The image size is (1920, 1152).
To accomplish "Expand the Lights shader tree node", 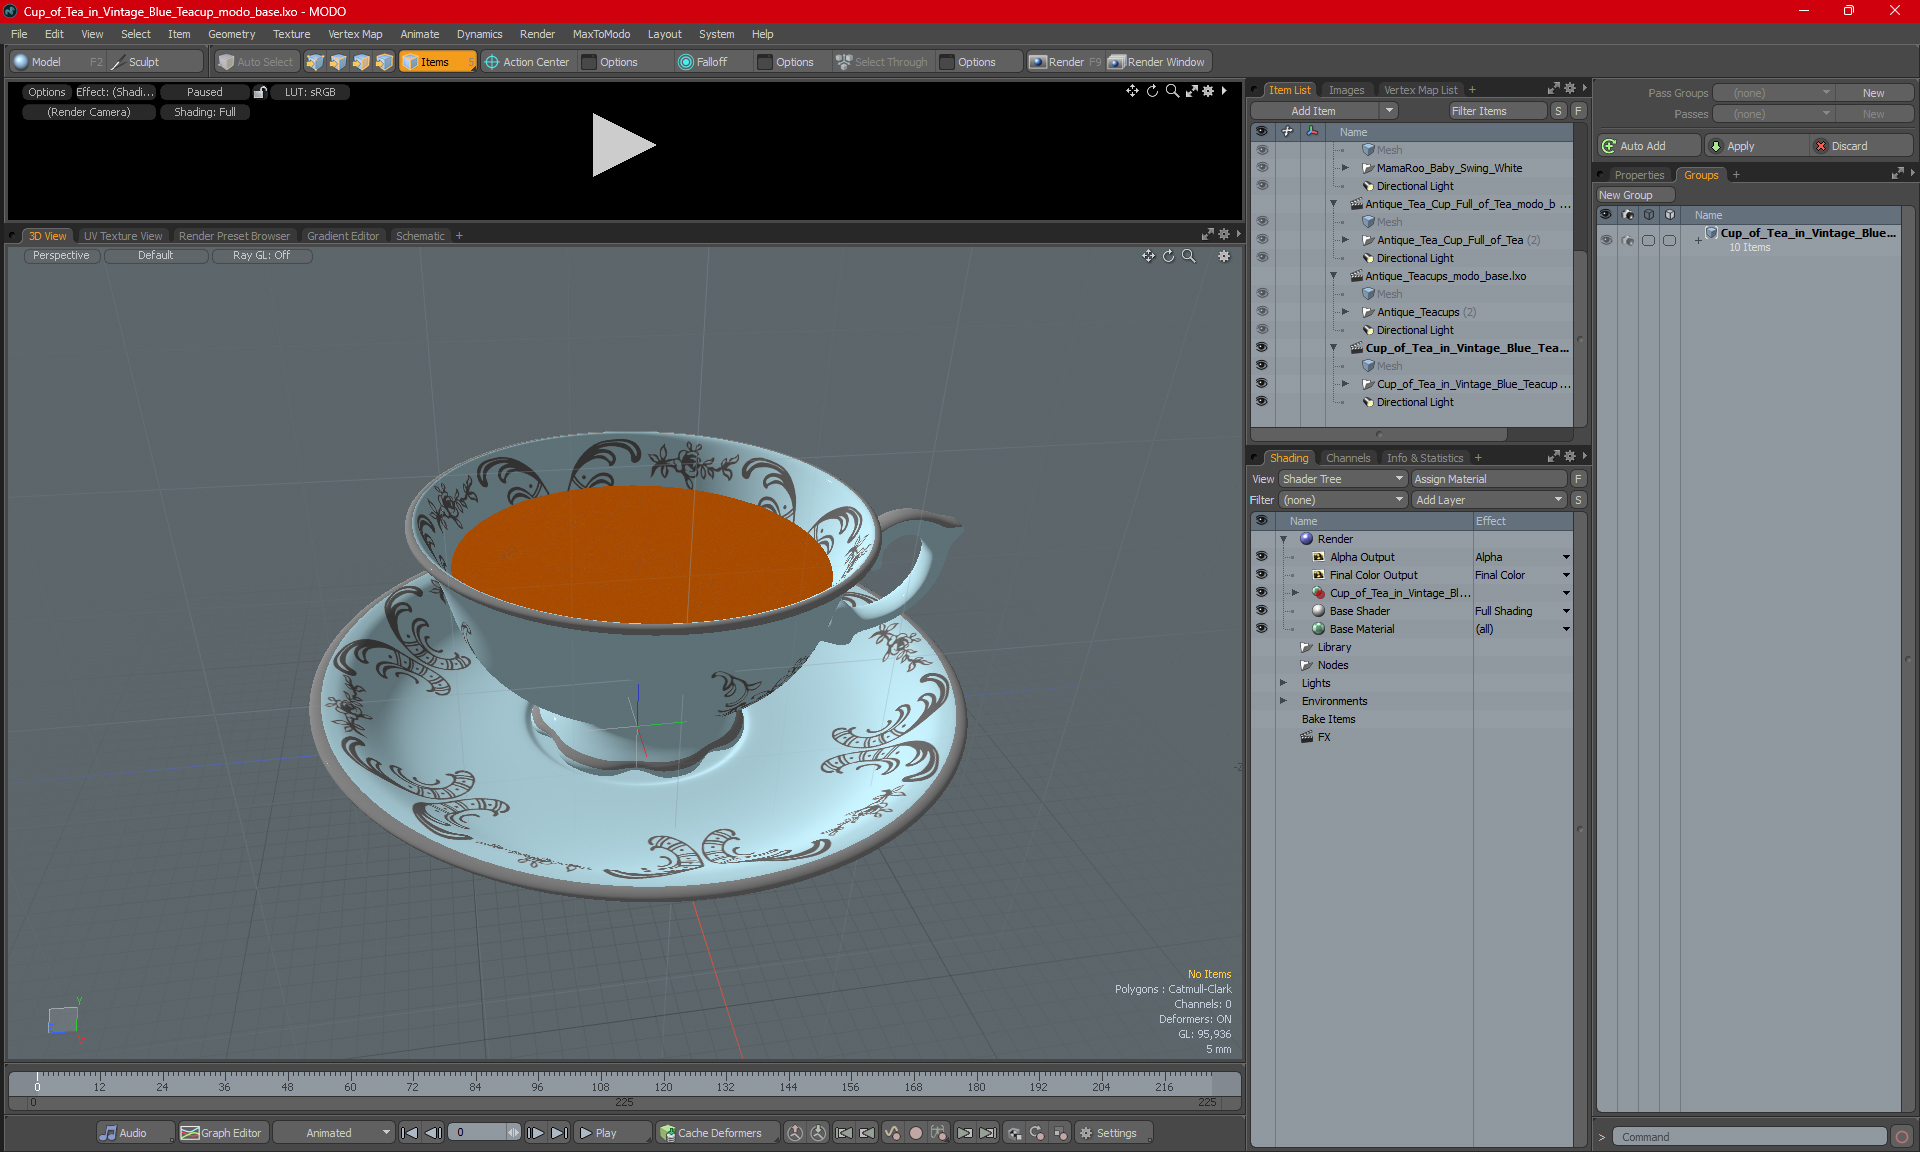I will pos(1284,683).
